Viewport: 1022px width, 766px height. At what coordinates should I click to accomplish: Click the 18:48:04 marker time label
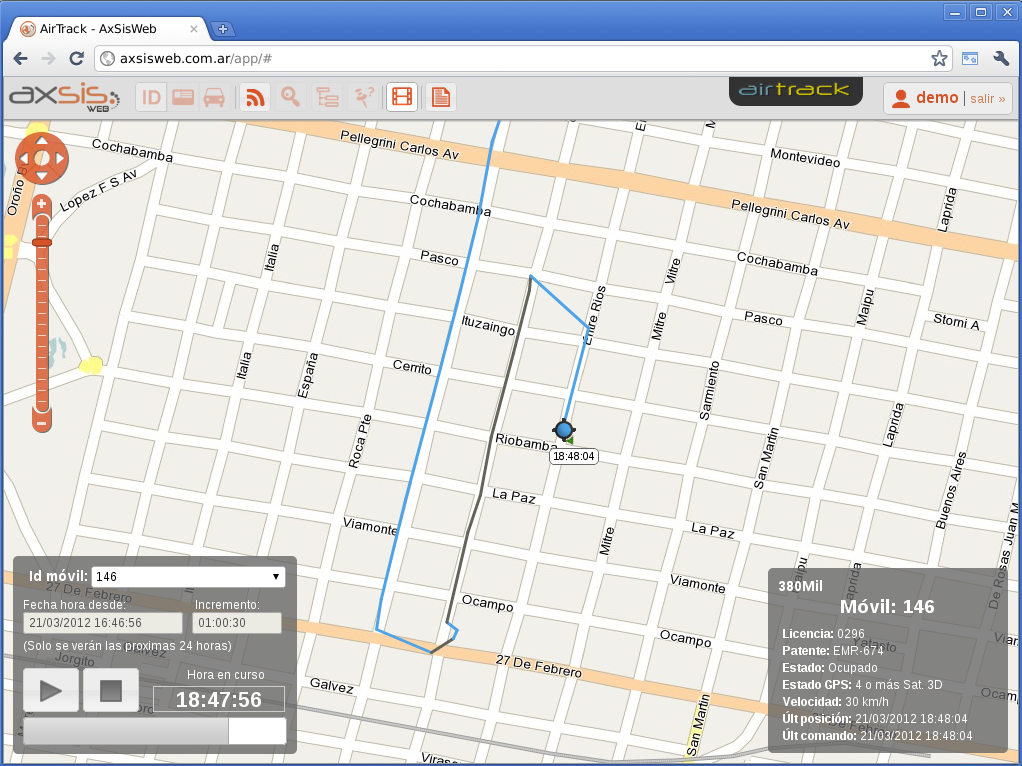click(x=574, y=456)
